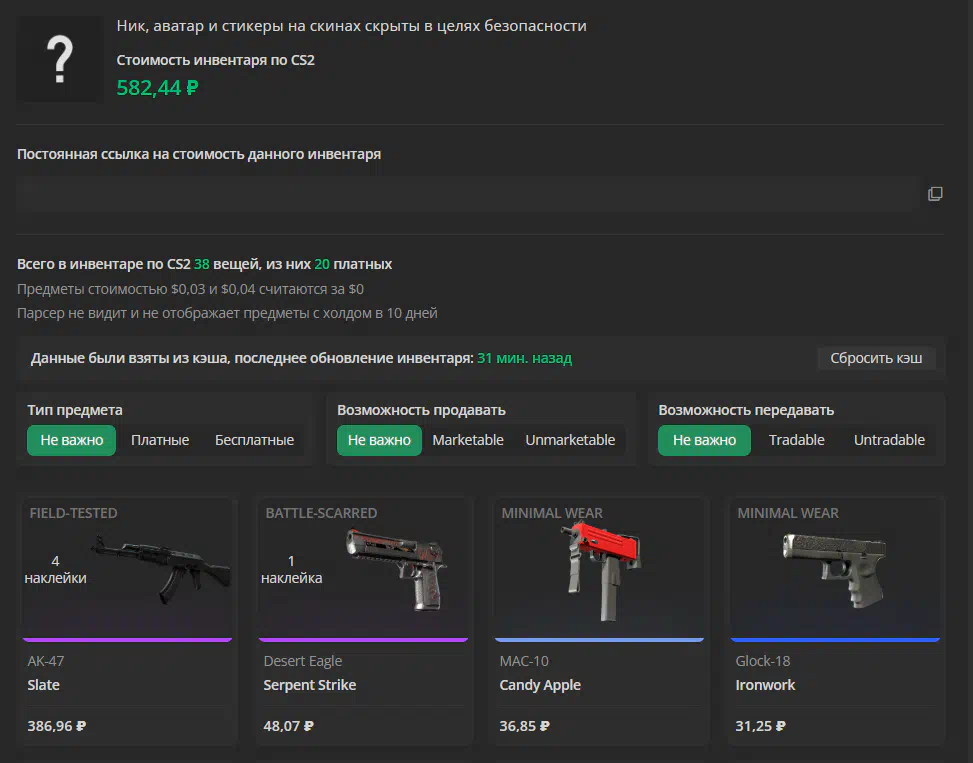This screenshot has height=763, width=973.
Task: Click the MAC-10 weapon name
Action: pos(524,661)
